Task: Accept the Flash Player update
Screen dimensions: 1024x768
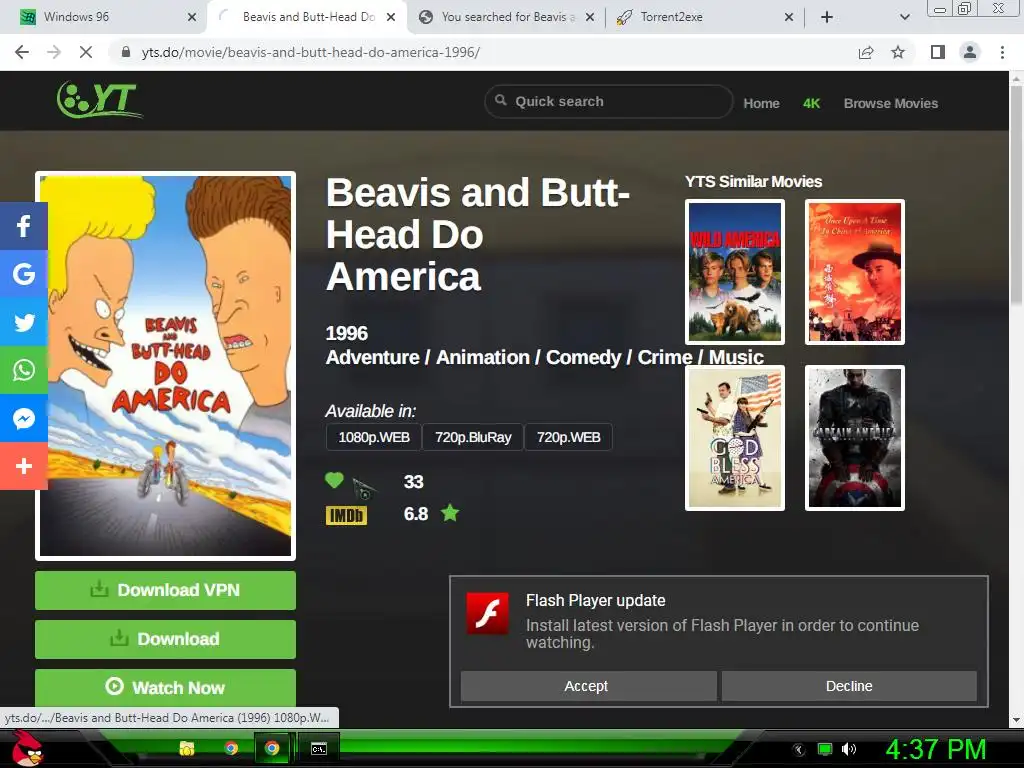Action: pyautogui.click(x=588, y=686)
